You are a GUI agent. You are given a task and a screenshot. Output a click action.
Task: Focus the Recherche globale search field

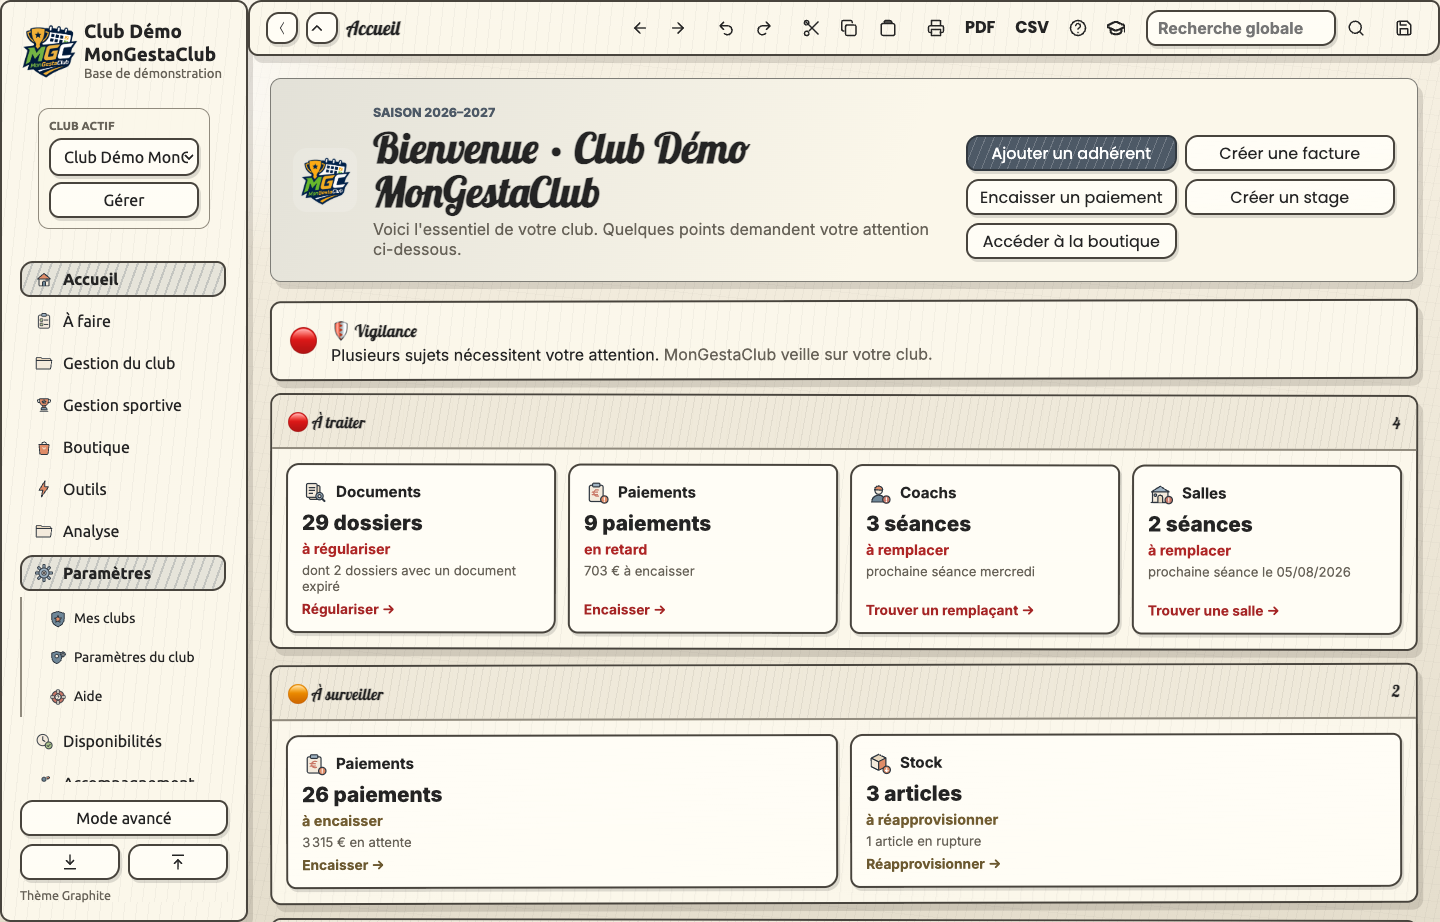[x=1241, y=28]
